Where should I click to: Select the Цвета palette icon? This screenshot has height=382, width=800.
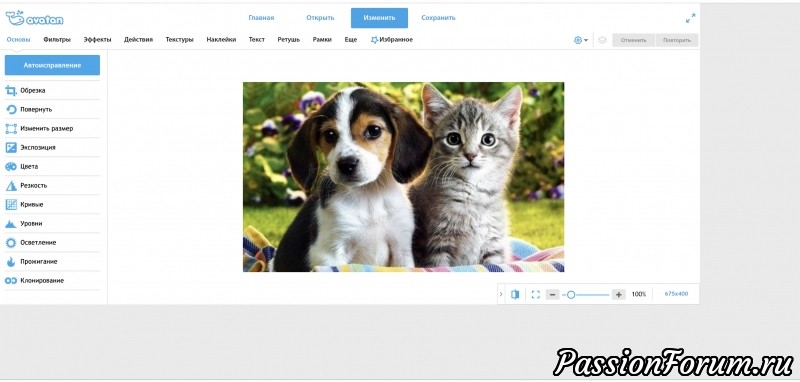pos(11,166)
